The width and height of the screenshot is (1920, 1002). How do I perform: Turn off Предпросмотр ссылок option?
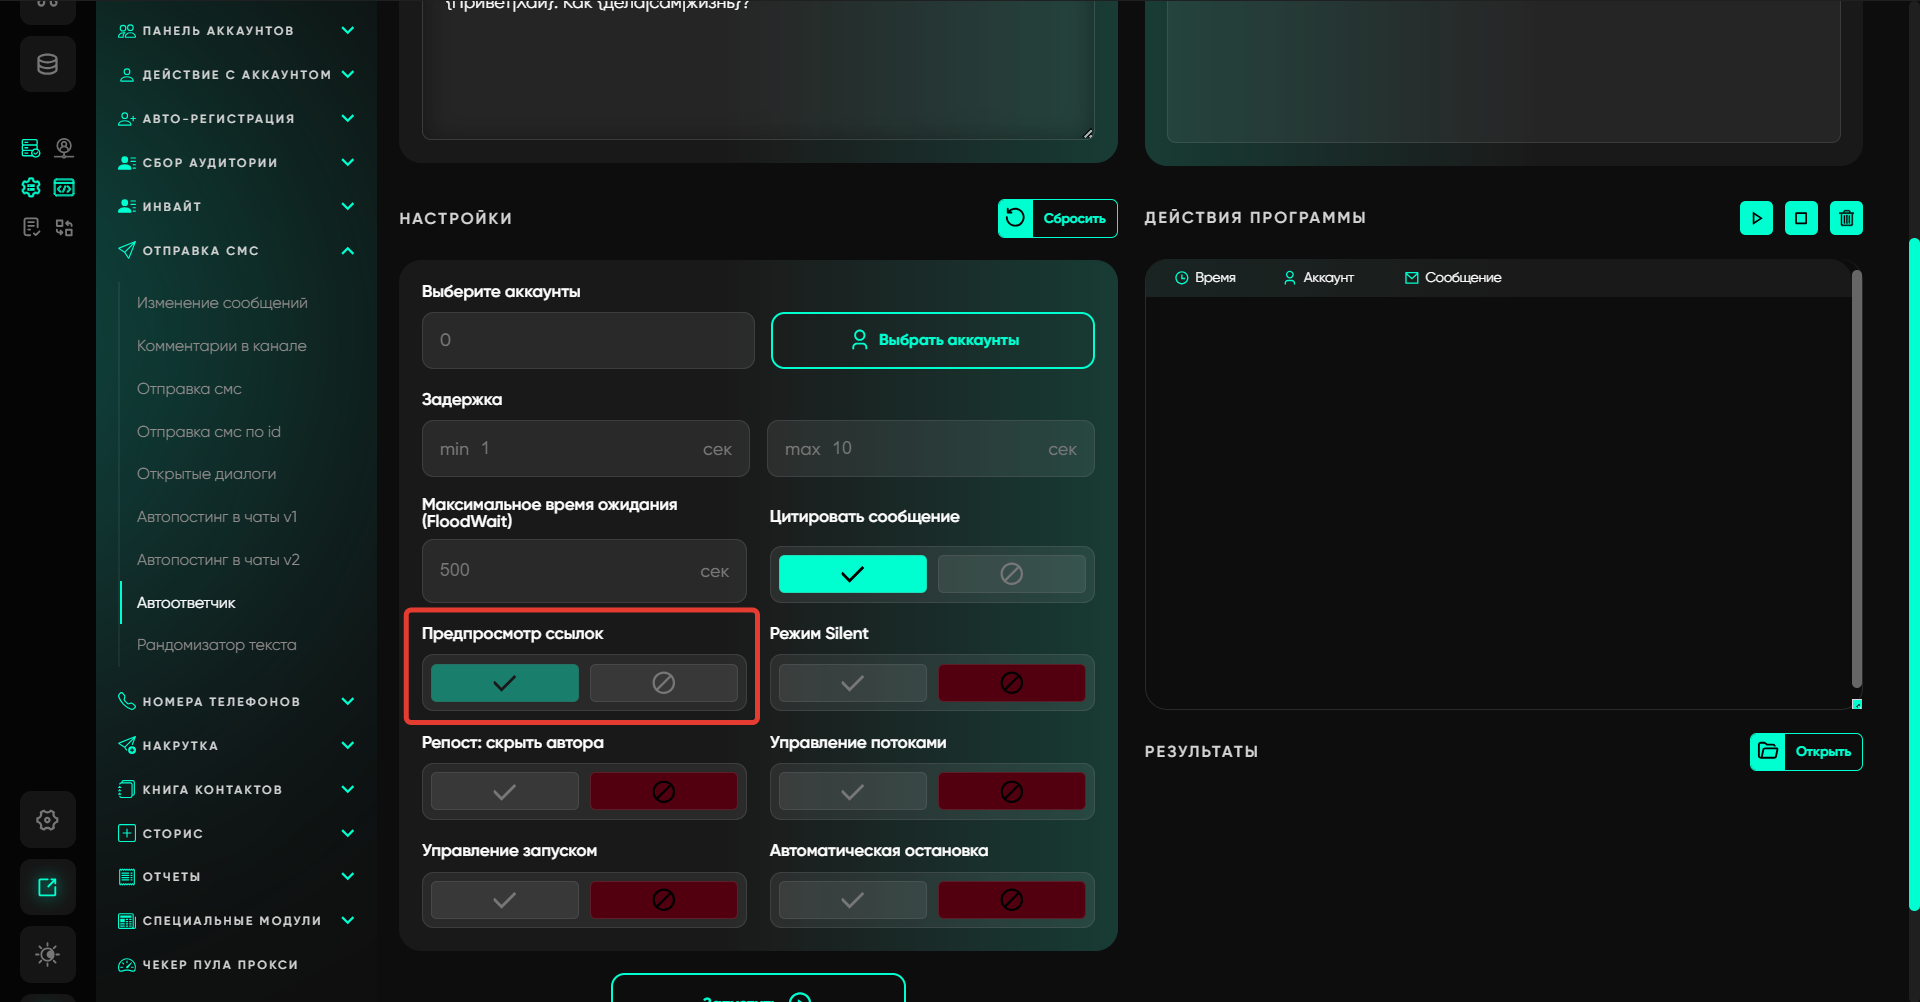coord(663,683)
